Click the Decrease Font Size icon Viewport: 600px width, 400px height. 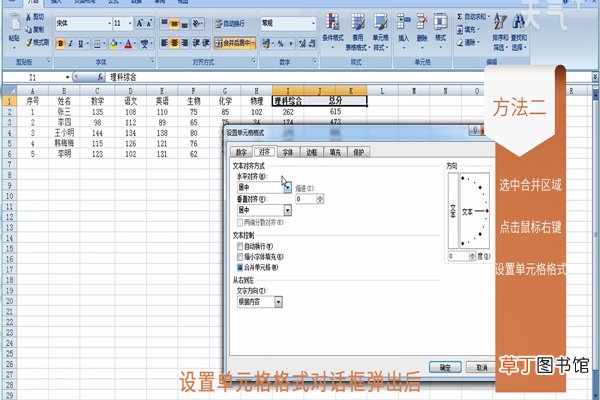(149, 23)
